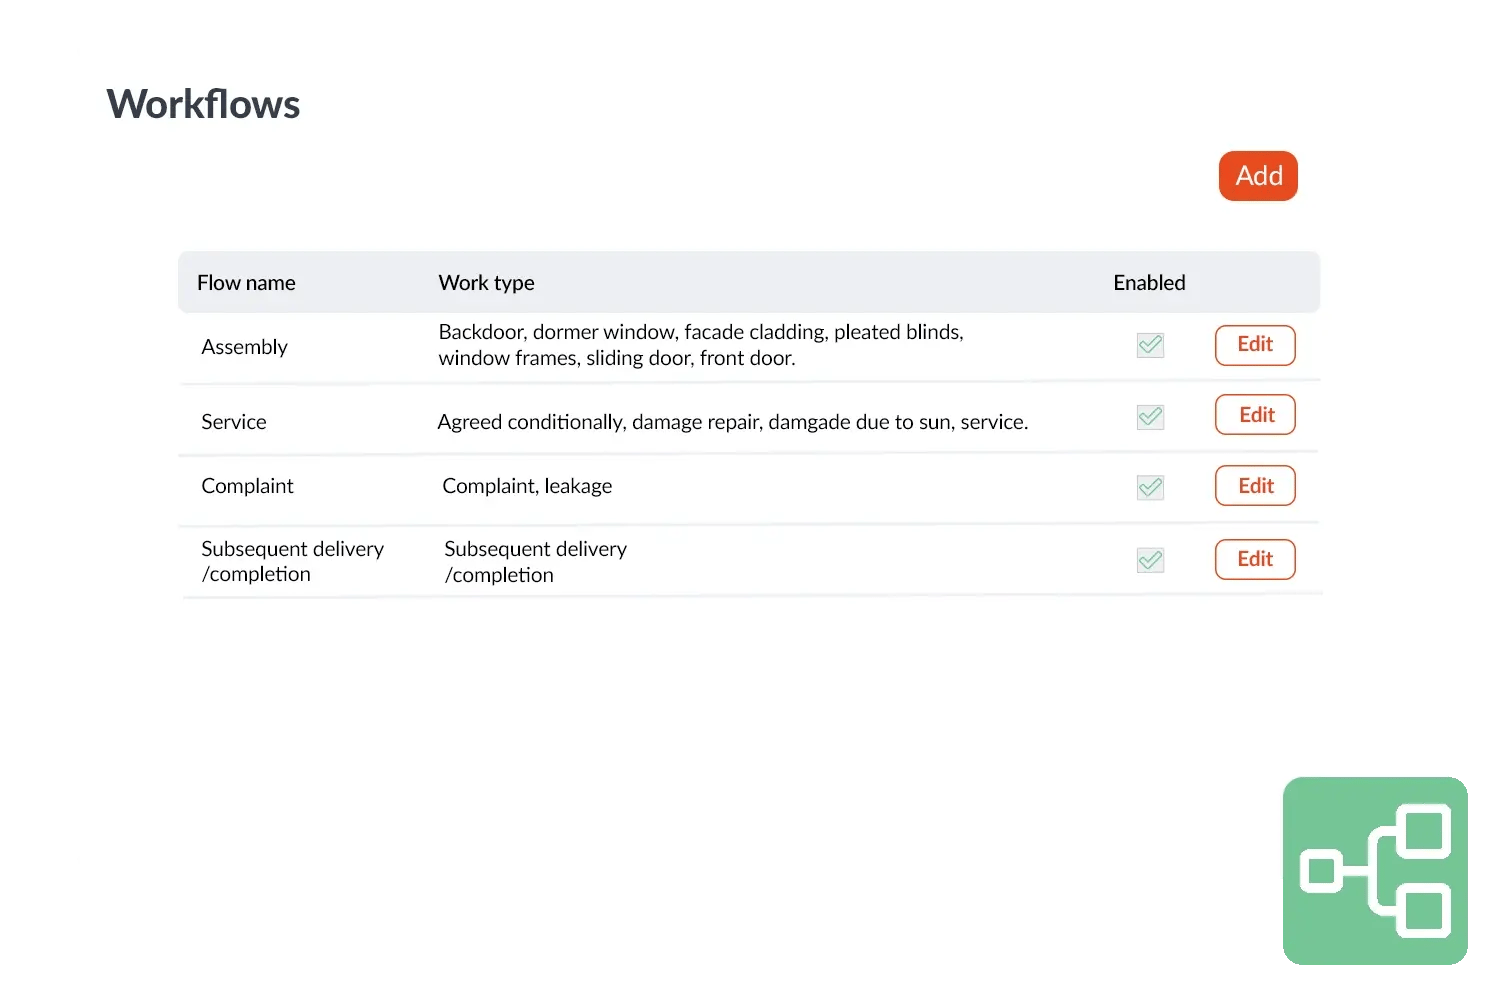Toggle the Service enabled checkbox
Viewport: 1500px width, 1000px height.
tap(1150, 417)
